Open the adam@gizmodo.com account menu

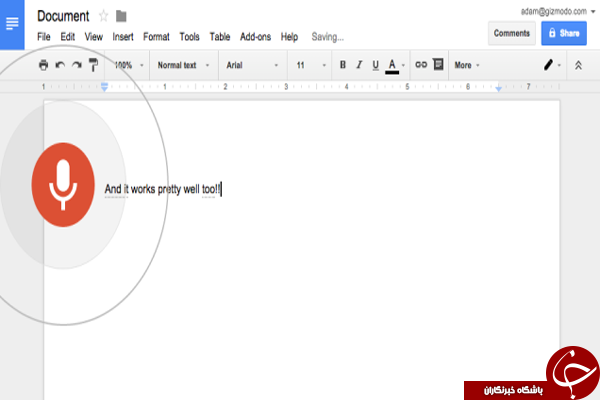(x=558, y=11)
